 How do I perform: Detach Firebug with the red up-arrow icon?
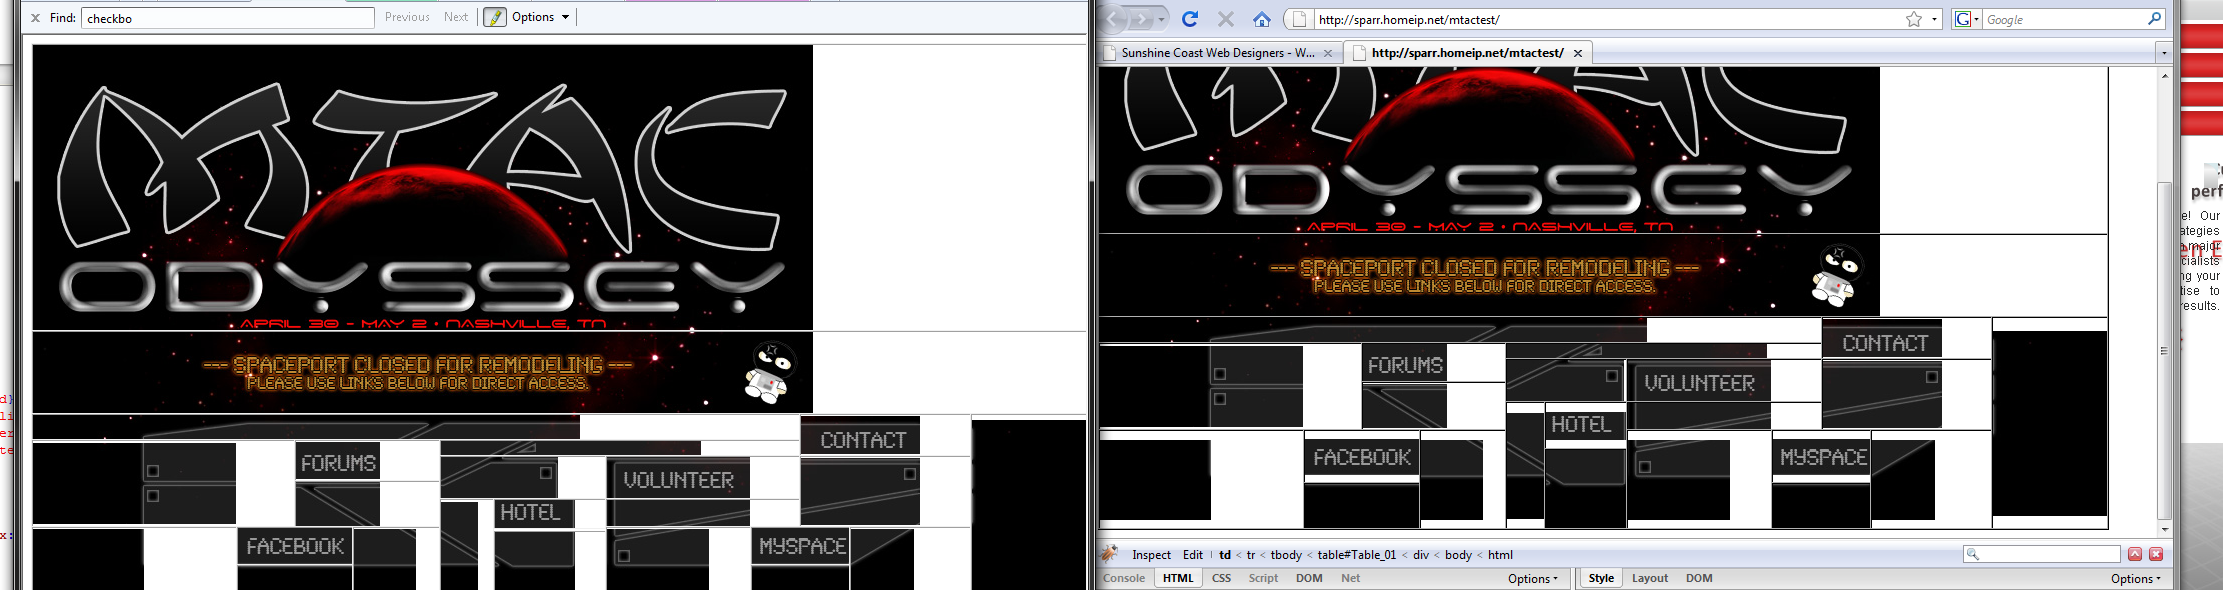pyautogui.click(x=2135, y=554)
